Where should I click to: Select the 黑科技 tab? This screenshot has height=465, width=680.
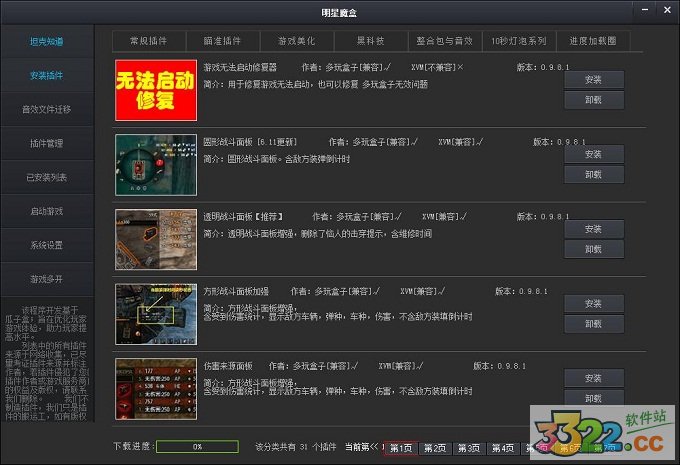pyautogui.click(x=371, y=41)
